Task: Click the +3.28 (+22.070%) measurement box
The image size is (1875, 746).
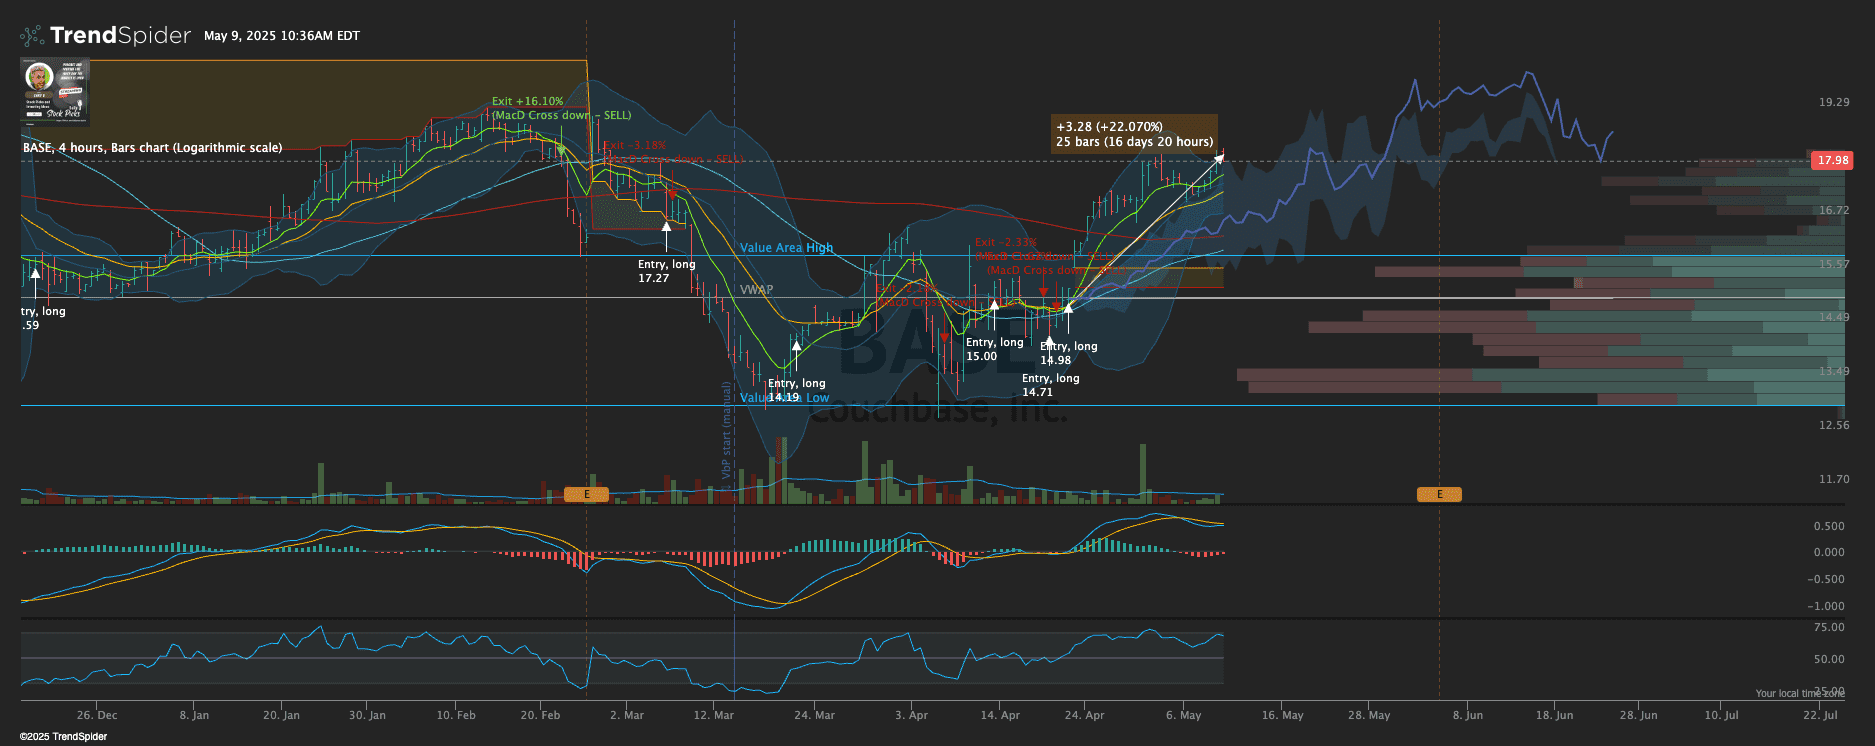Action: [x=1133, y=134]
